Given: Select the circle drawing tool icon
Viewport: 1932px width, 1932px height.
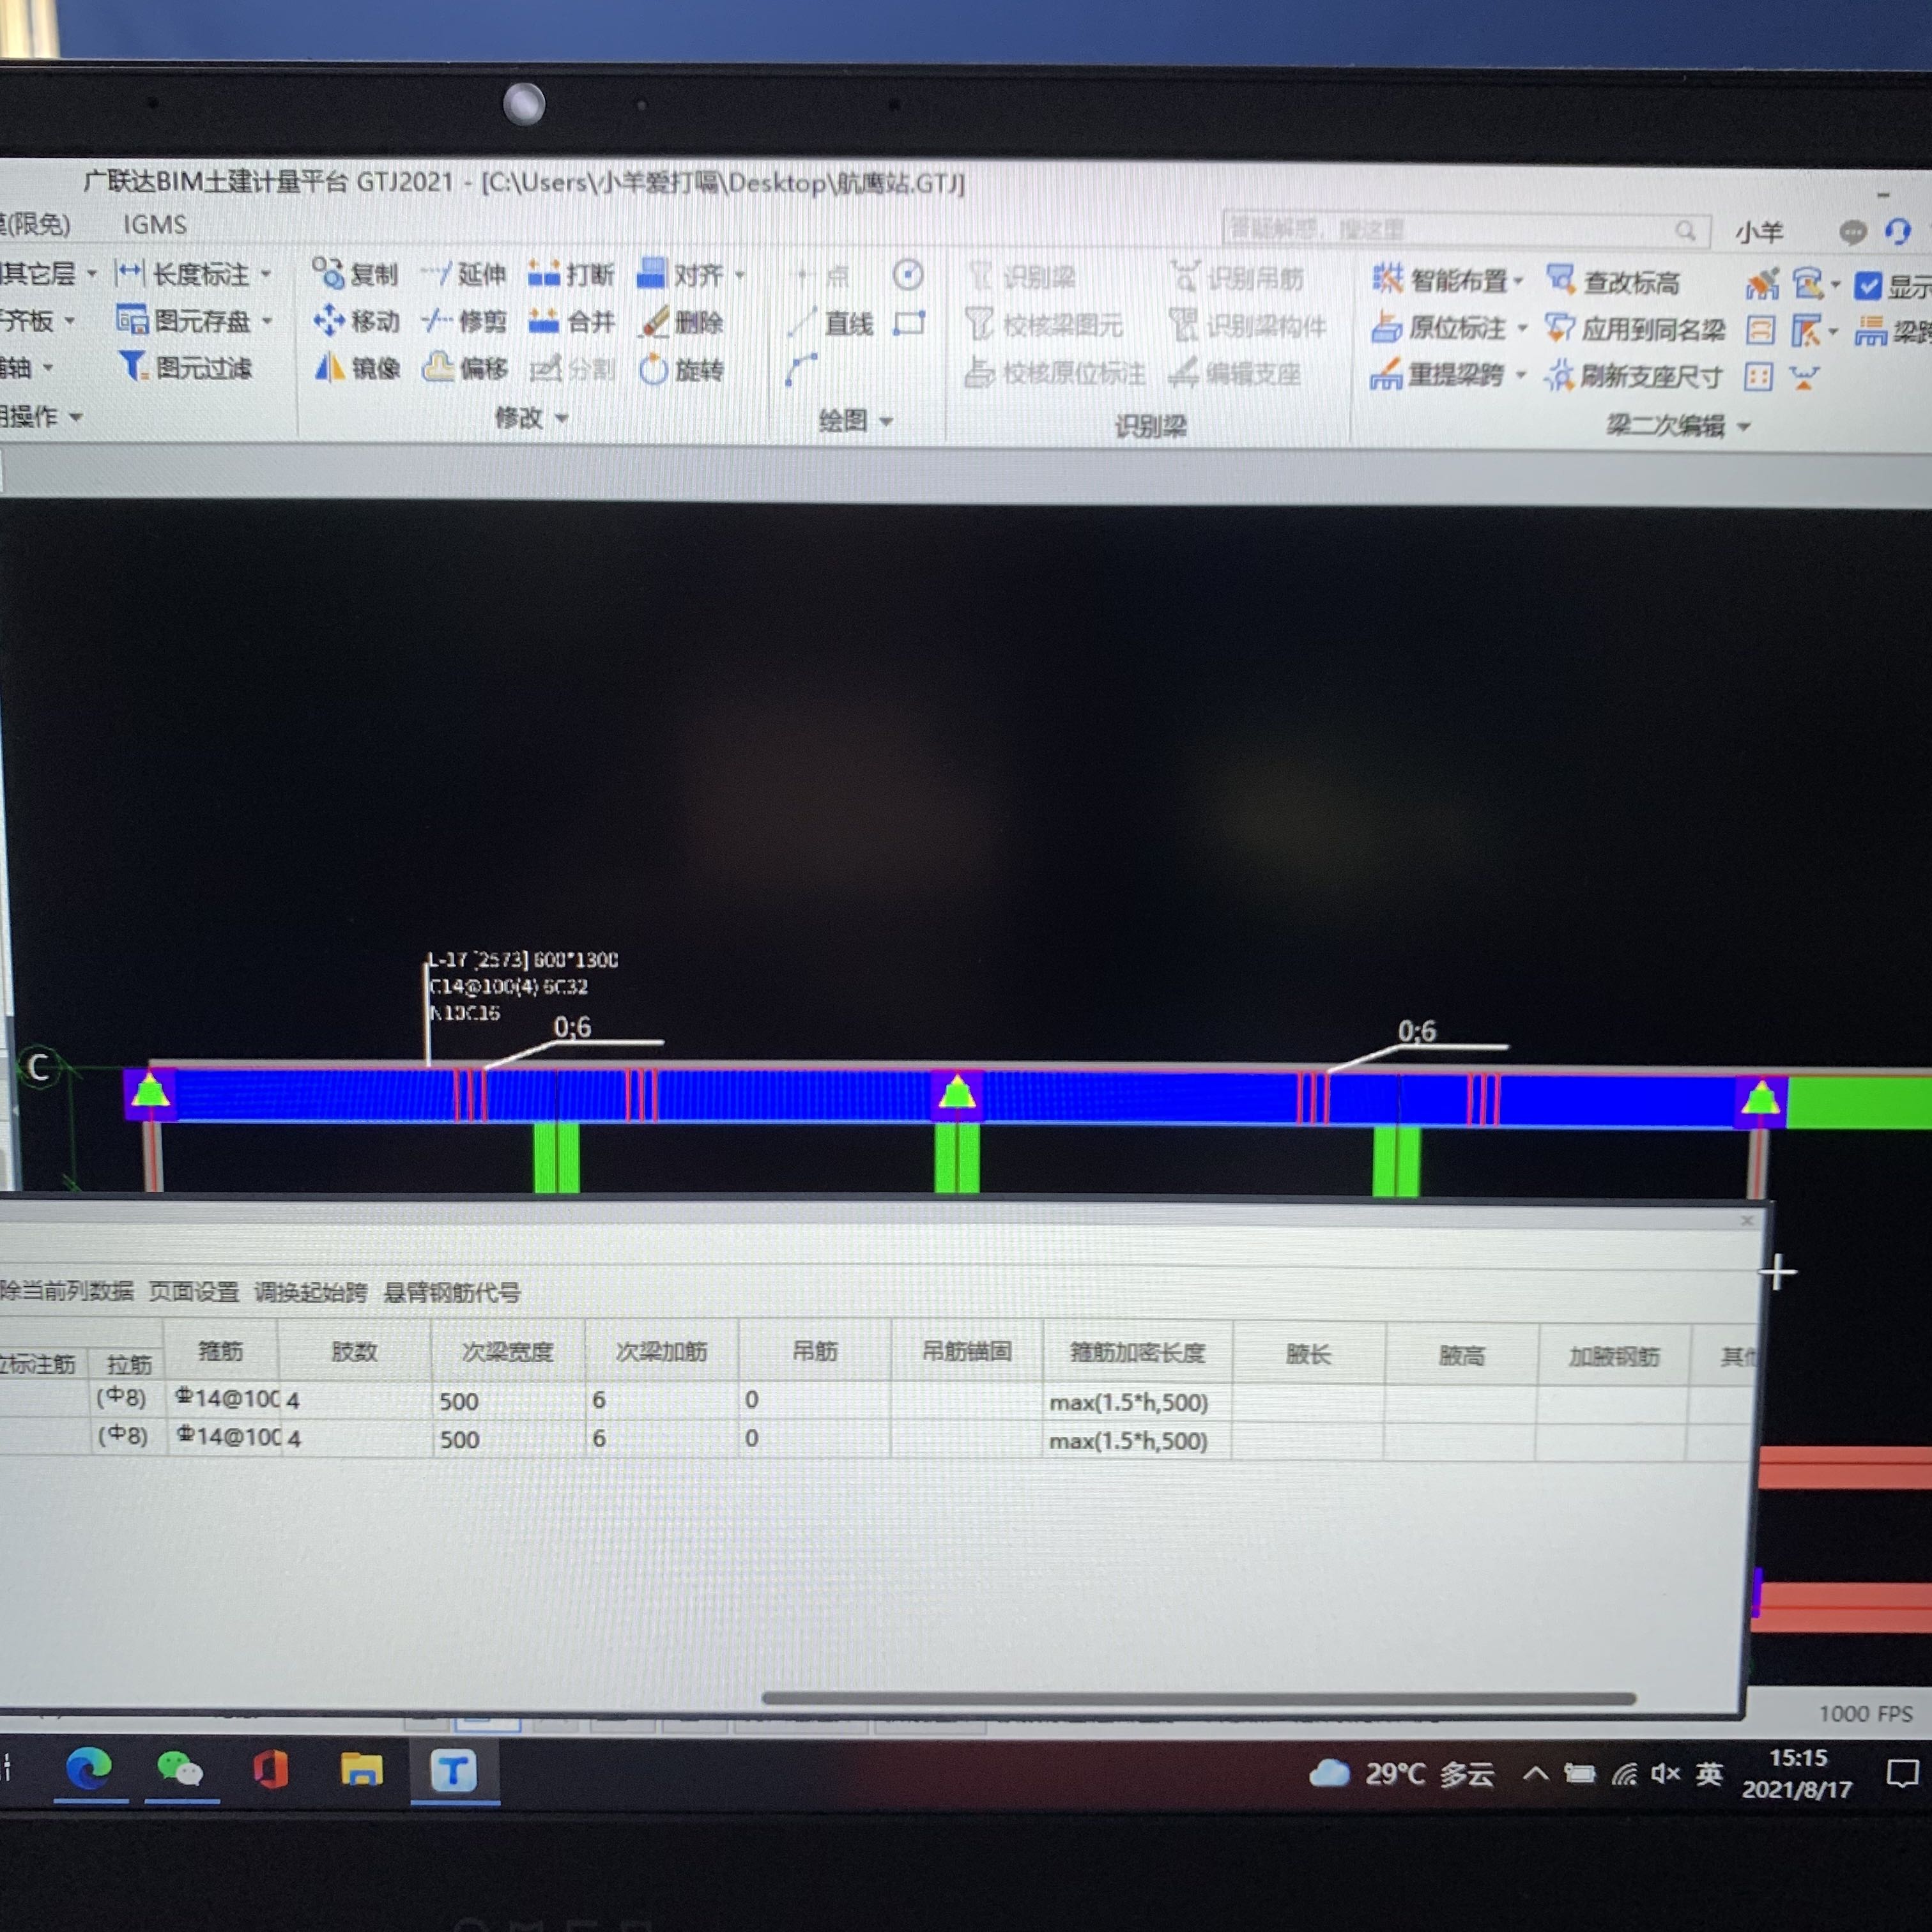Looking at the screenshot, I should tap(907, 274).
